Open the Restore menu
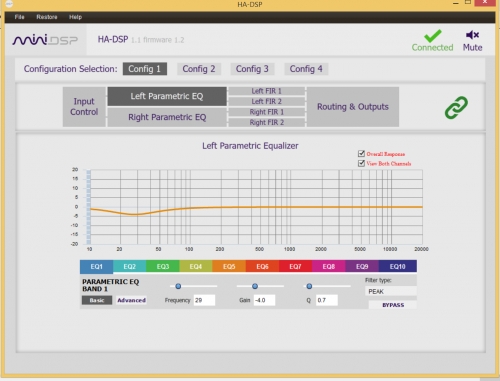This screenshot has width=500, height=381. [x=47, y=17]
